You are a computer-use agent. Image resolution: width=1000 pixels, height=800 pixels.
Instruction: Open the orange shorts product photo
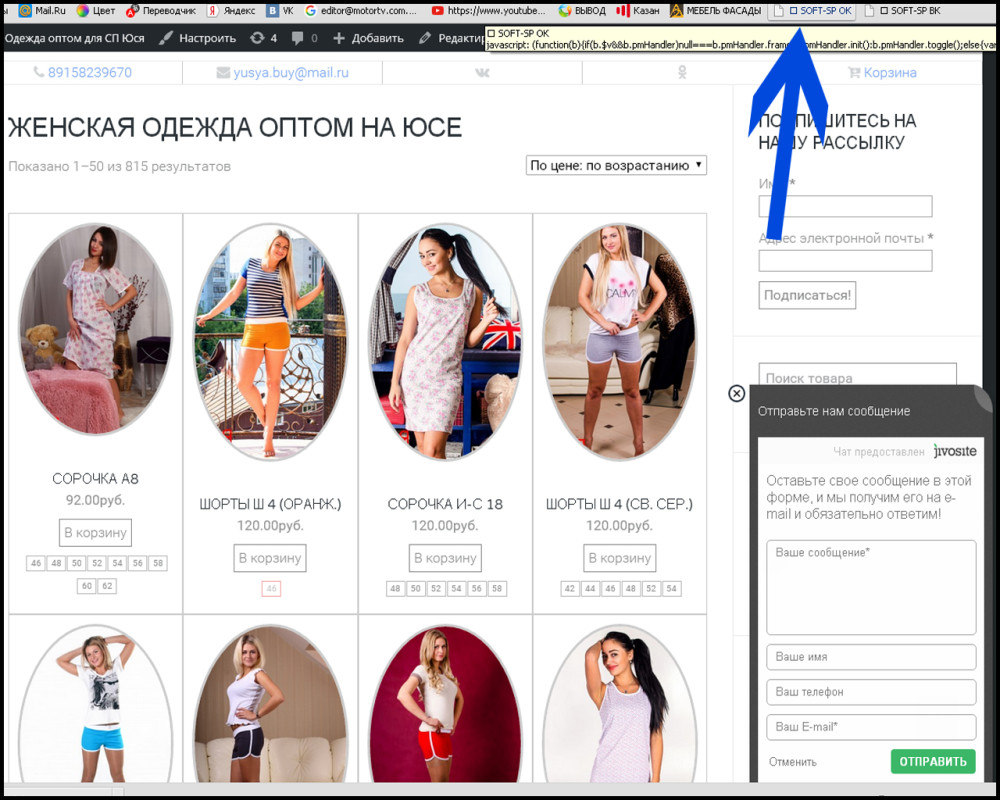[x=270, y=341]
